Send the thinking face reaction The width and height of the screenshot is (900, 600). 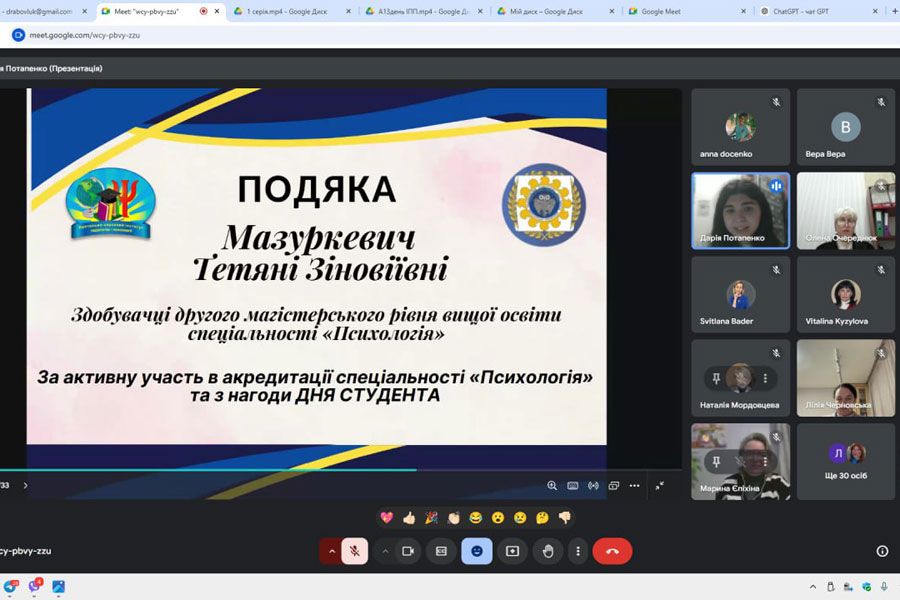(x=542, y=518)
